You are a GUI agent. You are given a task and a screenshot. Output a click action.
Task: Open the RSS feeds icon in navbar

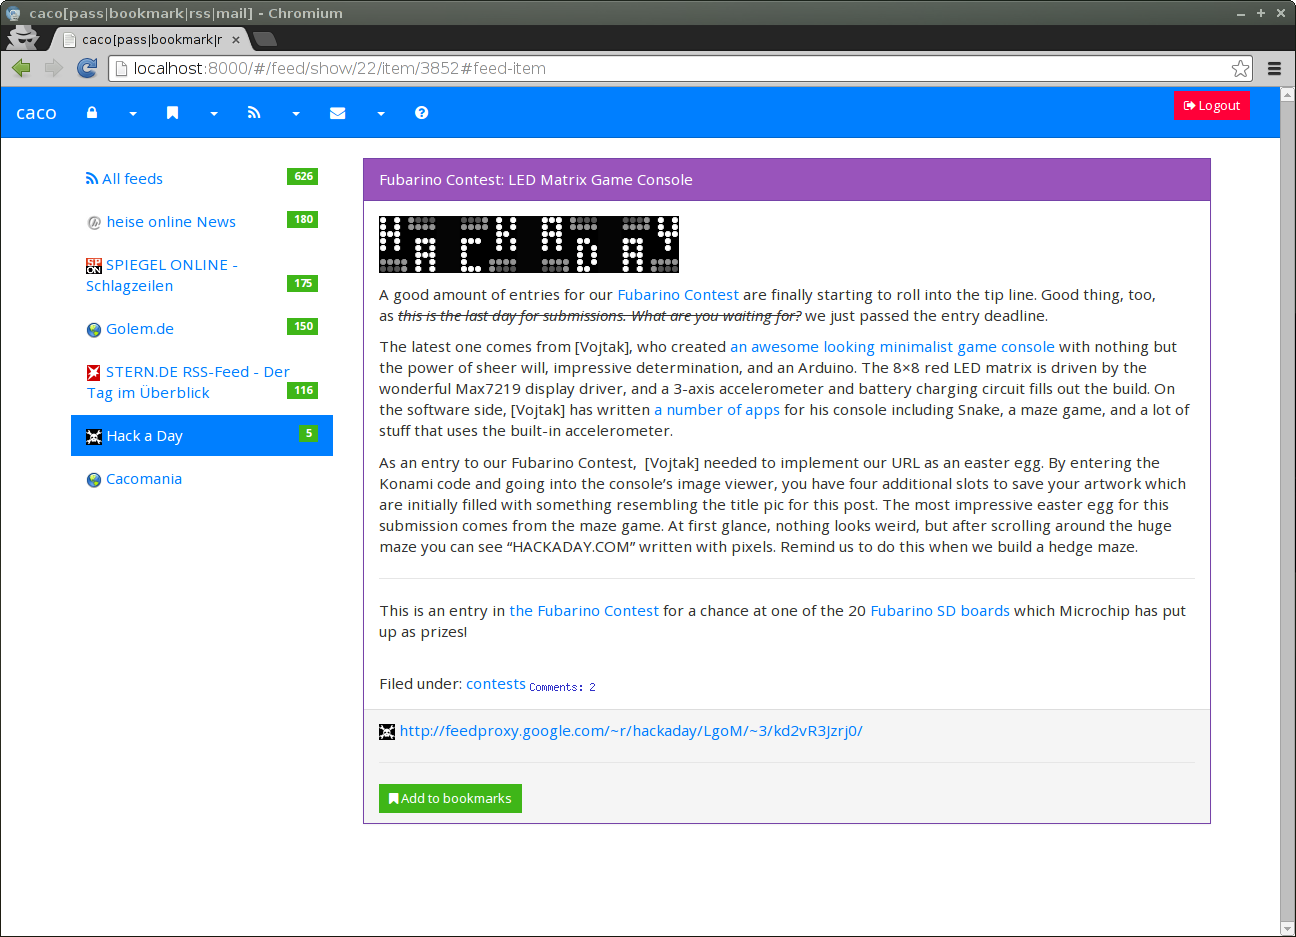pyautogui.click(x=254, y=113)
